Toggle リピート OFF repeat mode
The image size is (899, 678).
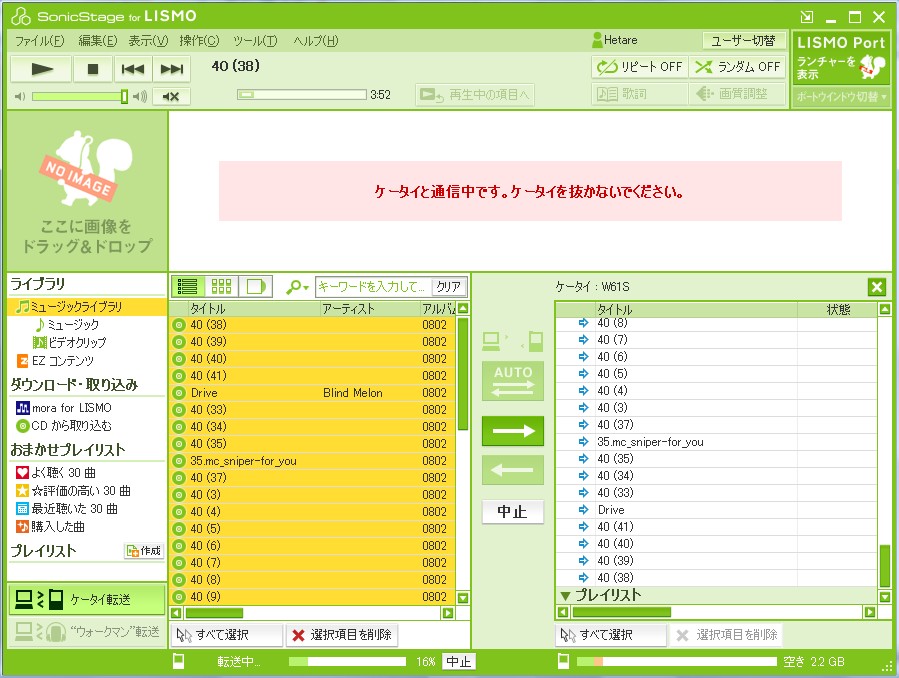(639, 67)
